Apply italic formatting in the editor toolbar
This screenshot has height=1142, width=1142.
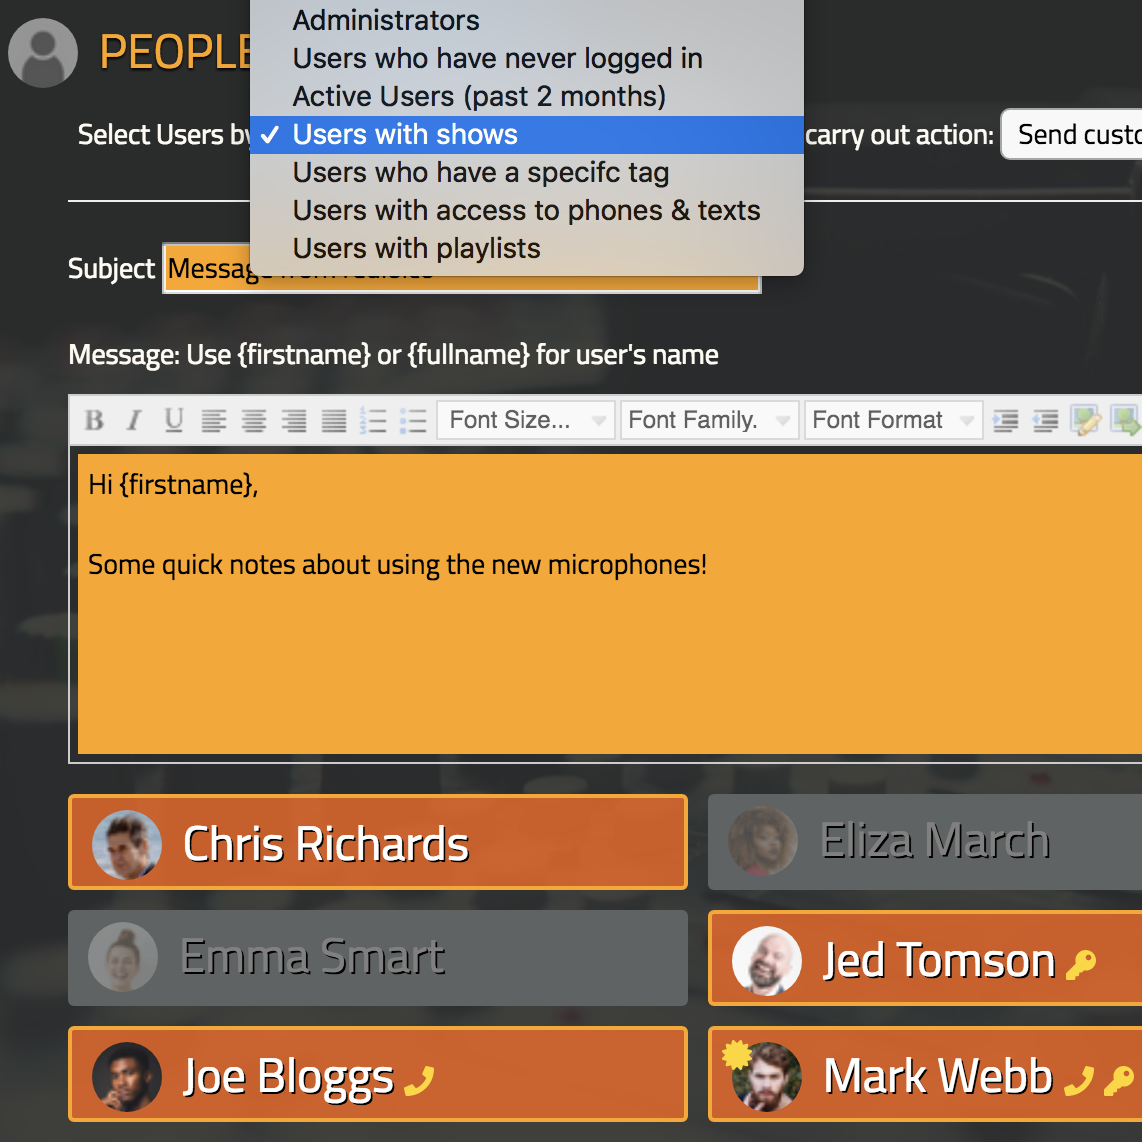click(x=134, y=420)
